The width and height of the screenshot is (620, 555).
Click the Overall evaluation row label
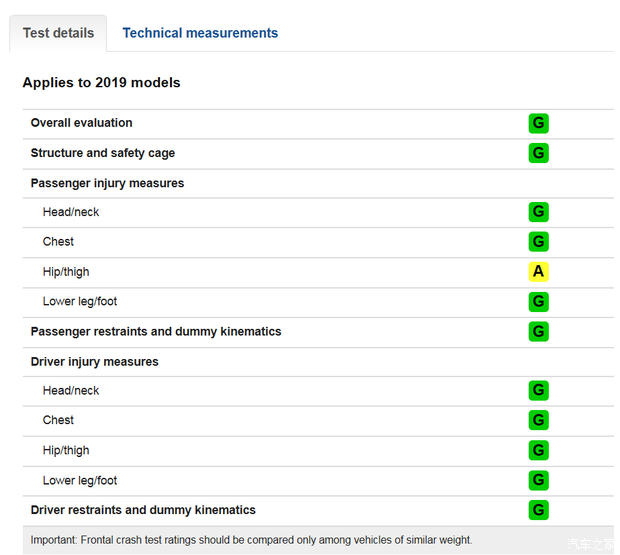pyautogui.click(x=81, y=123)
